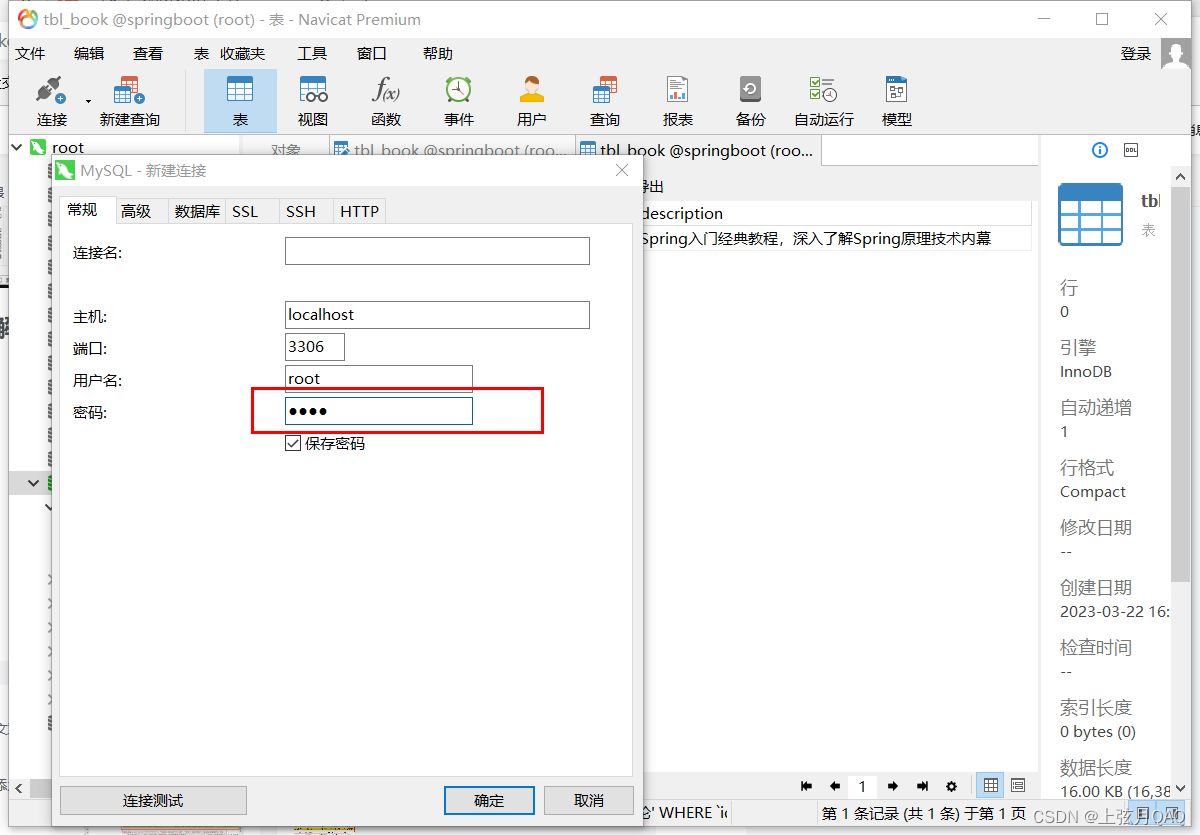Collapse the root connection in the sidebar
Viewport: 1200px width, 835px height.
point(16,147)
